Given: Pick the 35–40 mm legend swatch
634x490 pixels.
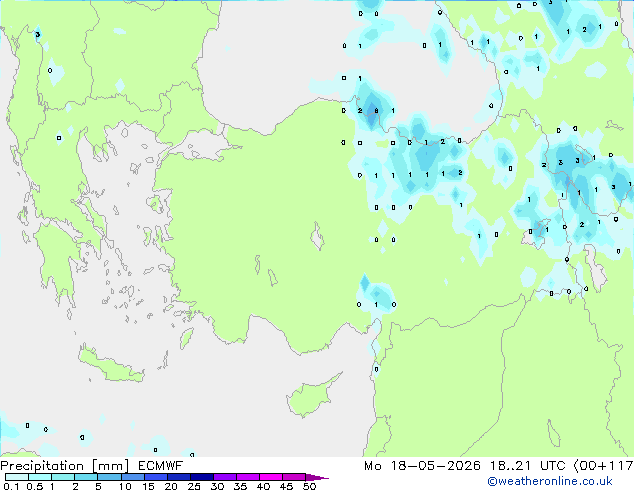Looking at the screenshot, I should tap(247, 477).
